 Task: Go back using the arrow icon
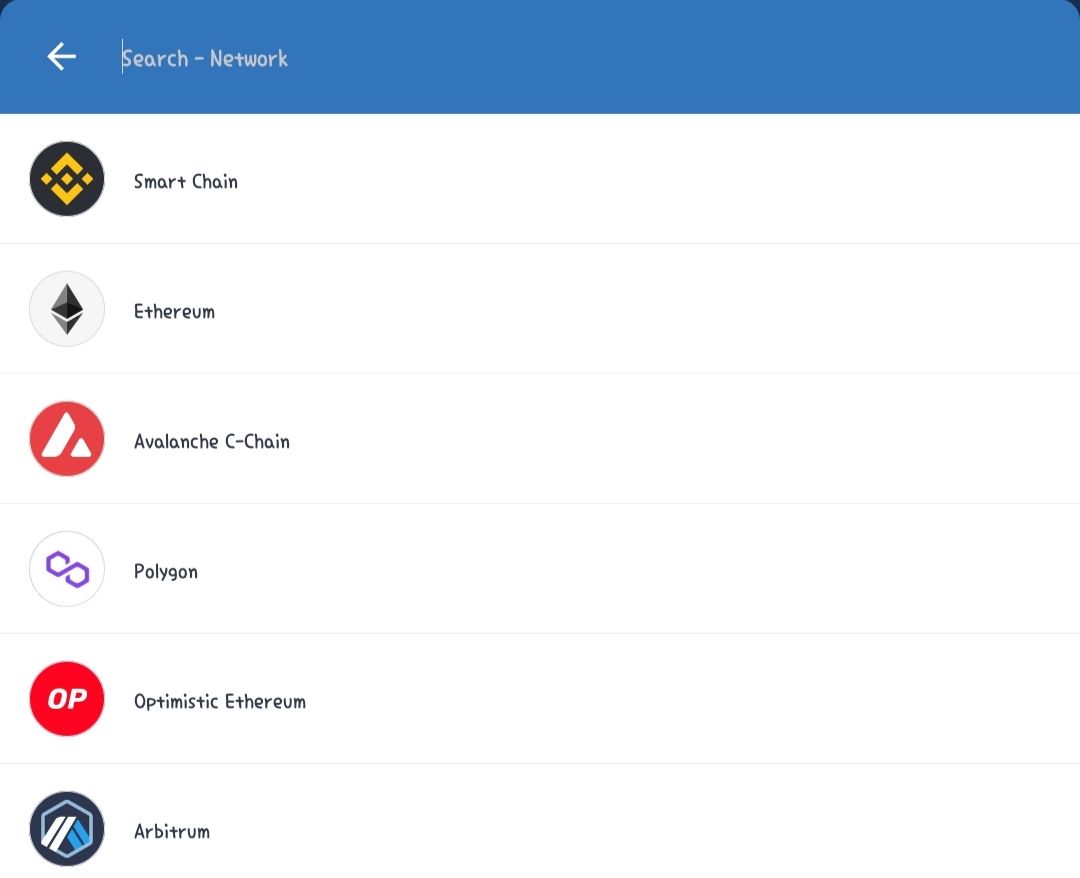pyautogui.click(x=61, y=56)
